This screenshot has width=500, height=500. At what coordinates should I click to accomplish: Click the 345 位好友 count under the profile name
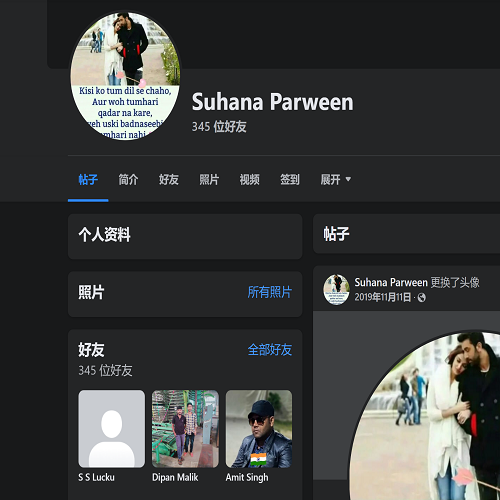point(219,127)
